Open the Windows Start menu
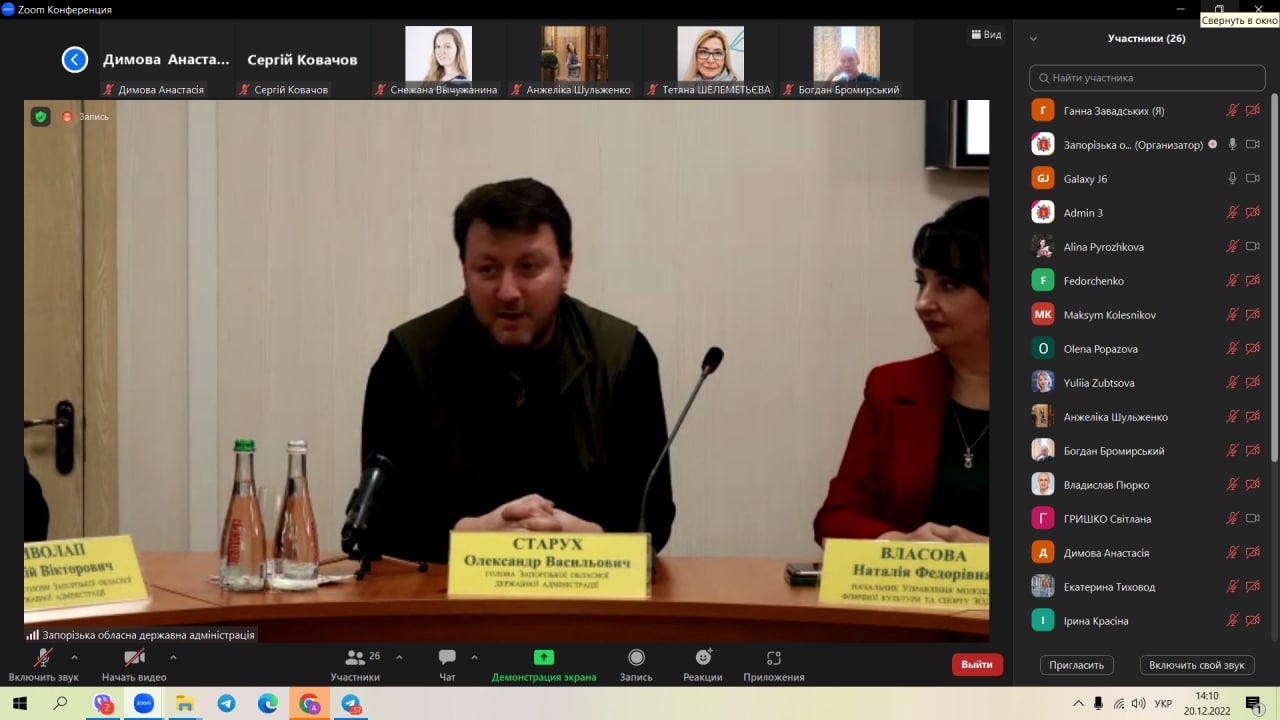 (19, 703)
